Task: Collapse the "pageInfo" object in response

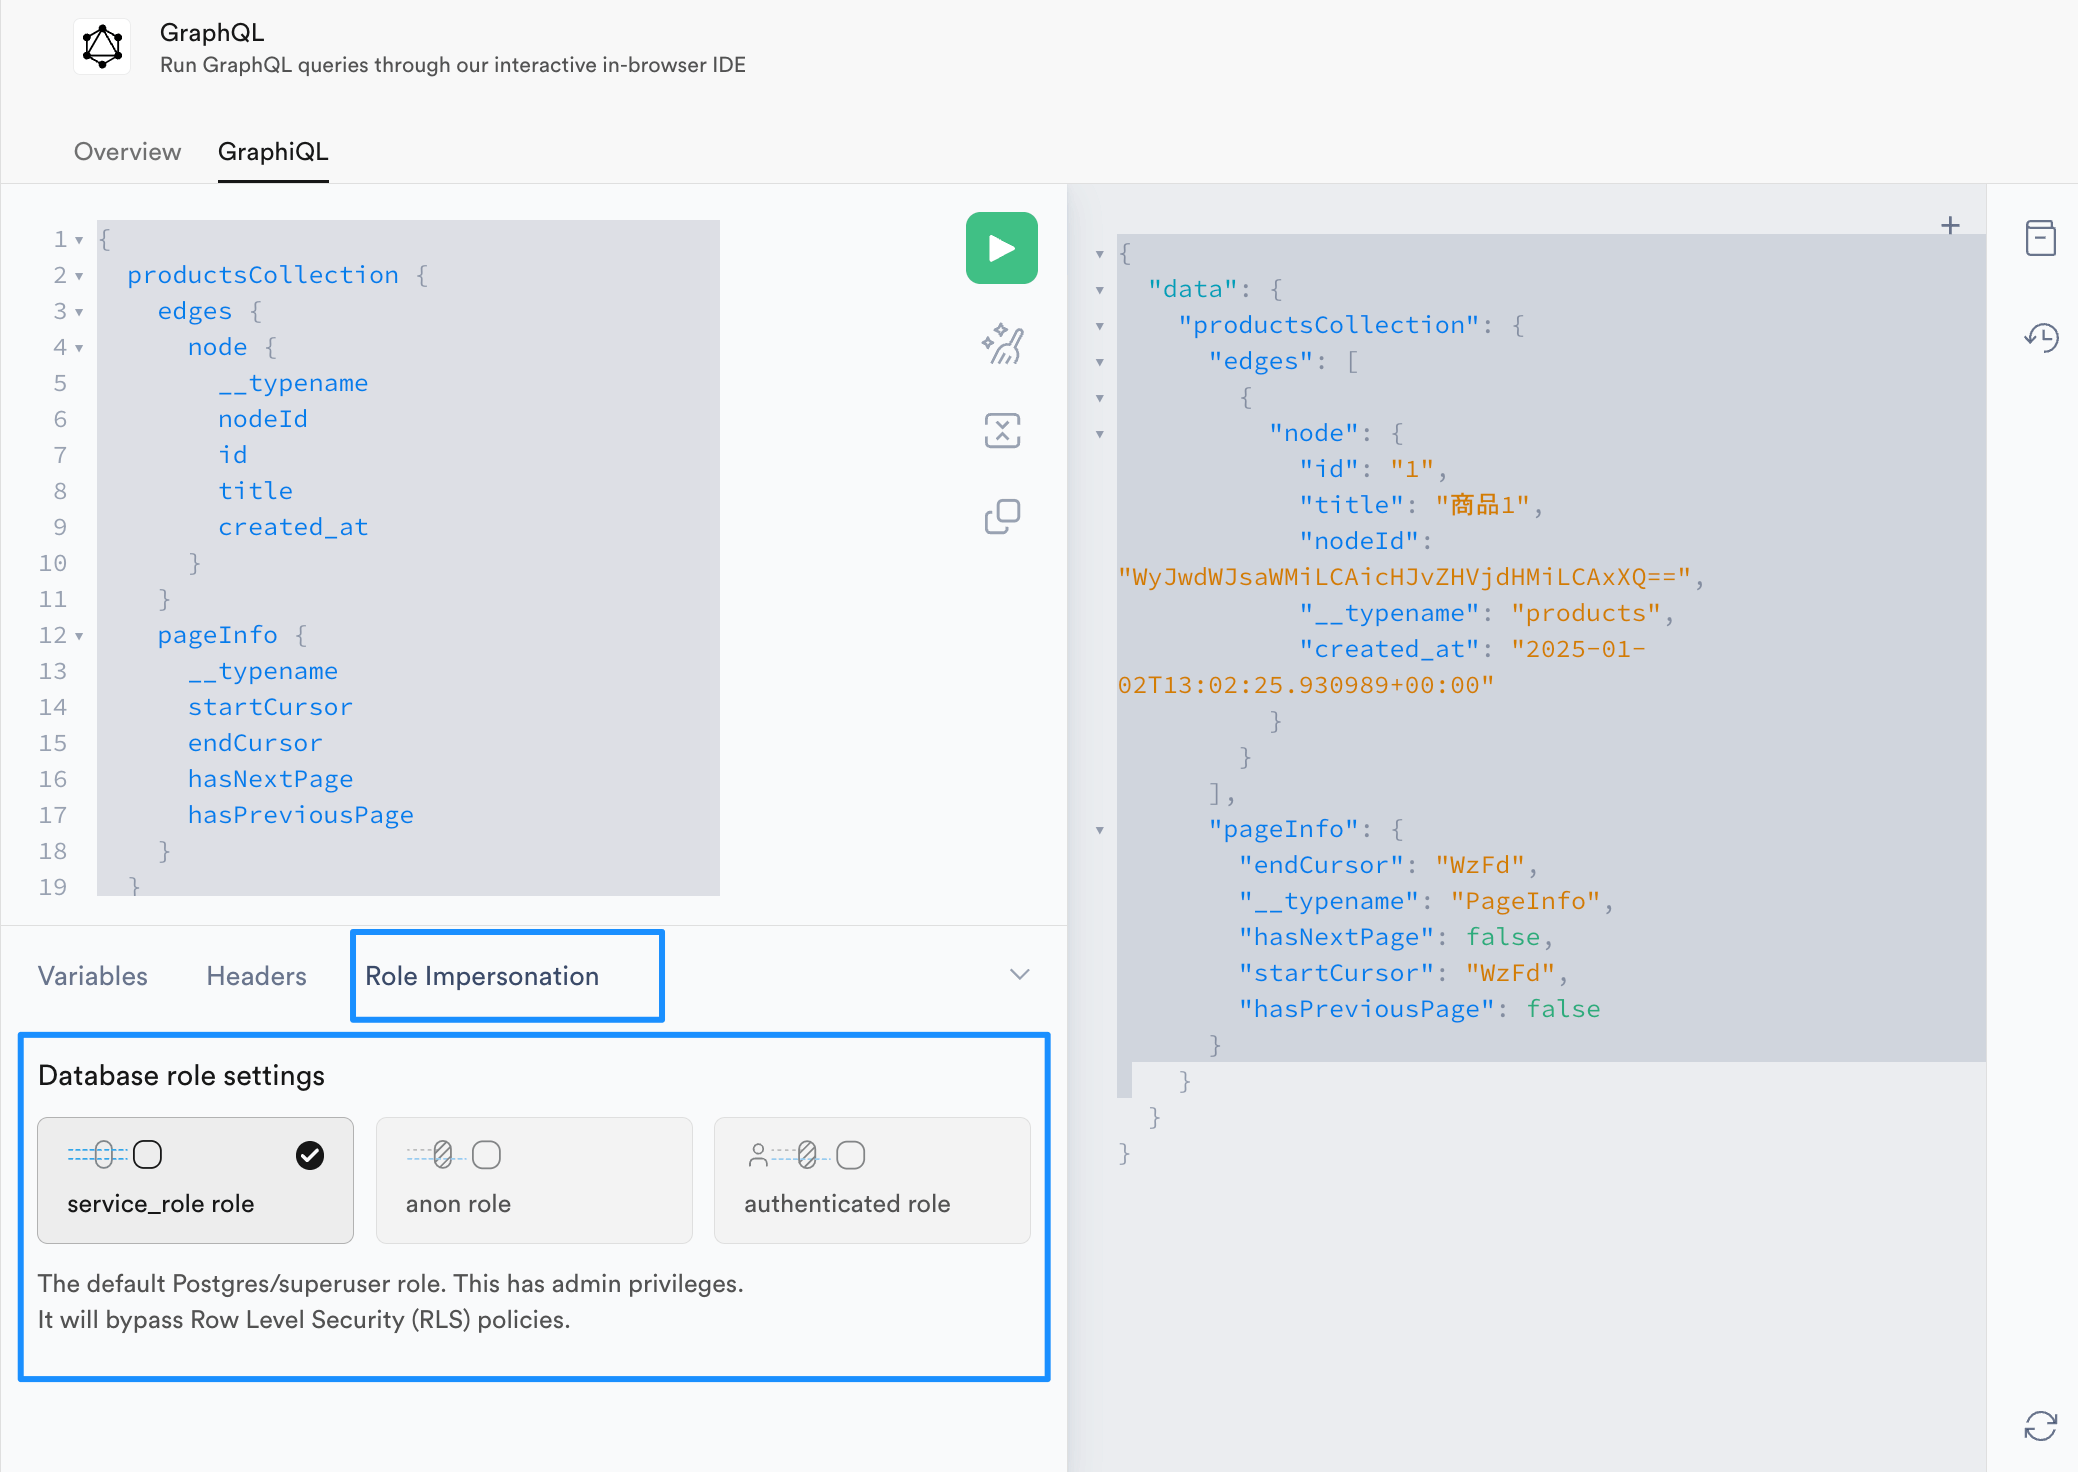Action: tap(1100, 830)
